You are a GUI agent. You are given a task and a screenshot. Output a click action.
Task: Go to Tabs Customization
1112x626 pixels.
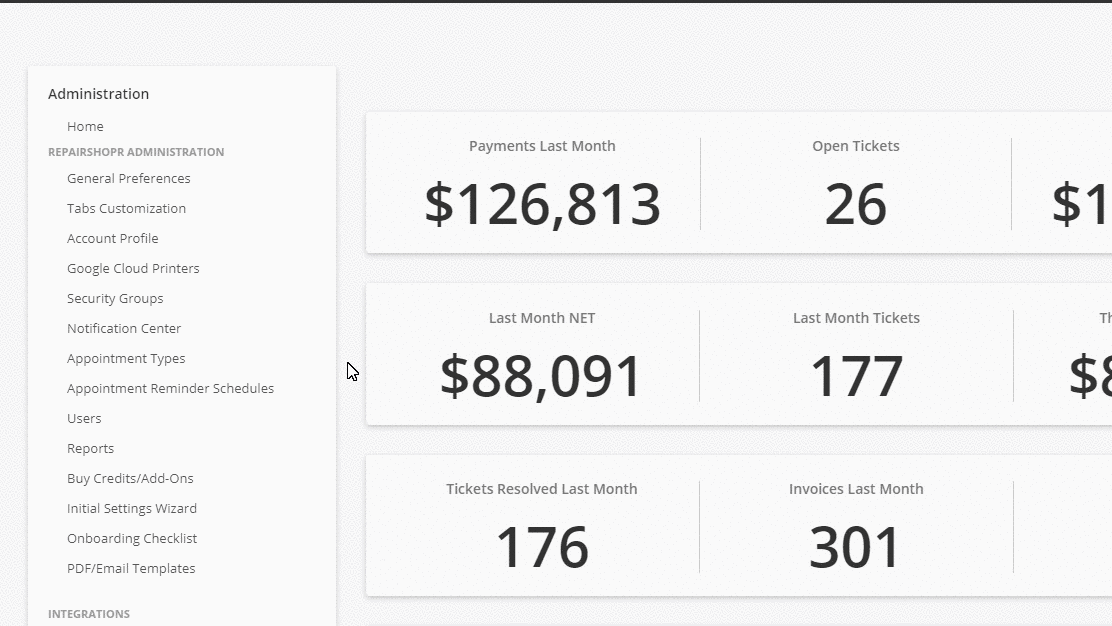pos(126,208)
